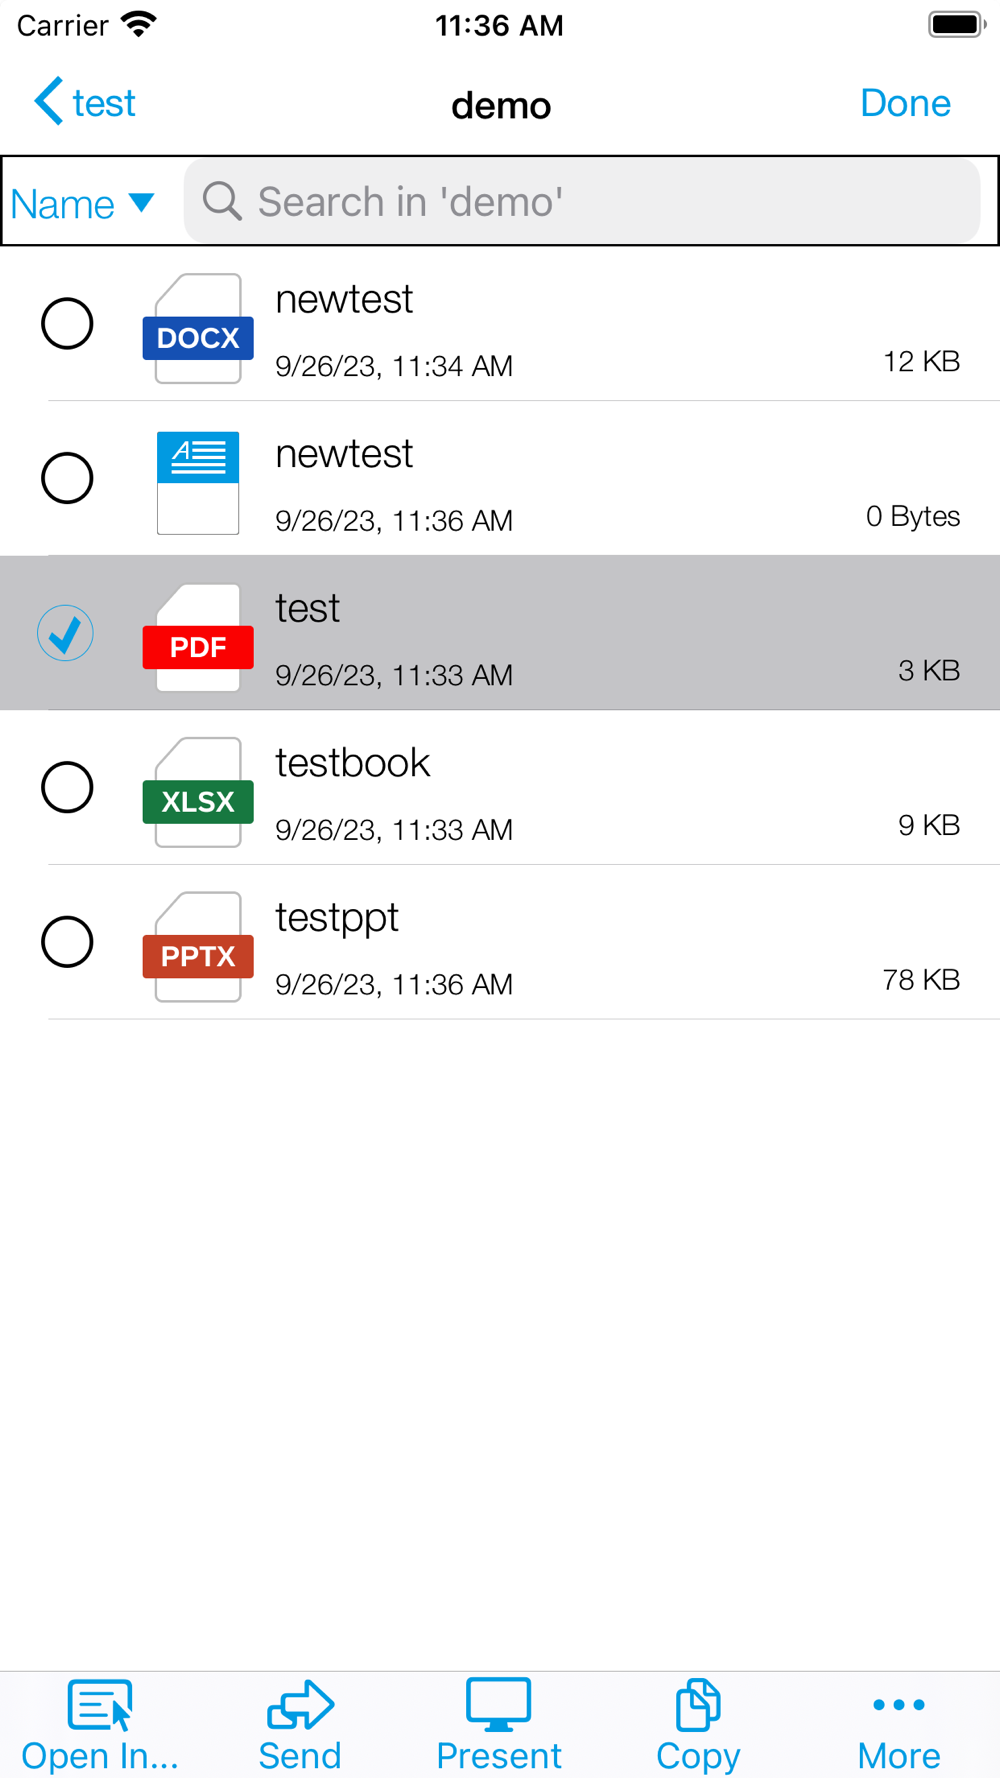Select the testppt radio circle
The height and width of the screenshot is (1778, 1000).
click(67, 942)
